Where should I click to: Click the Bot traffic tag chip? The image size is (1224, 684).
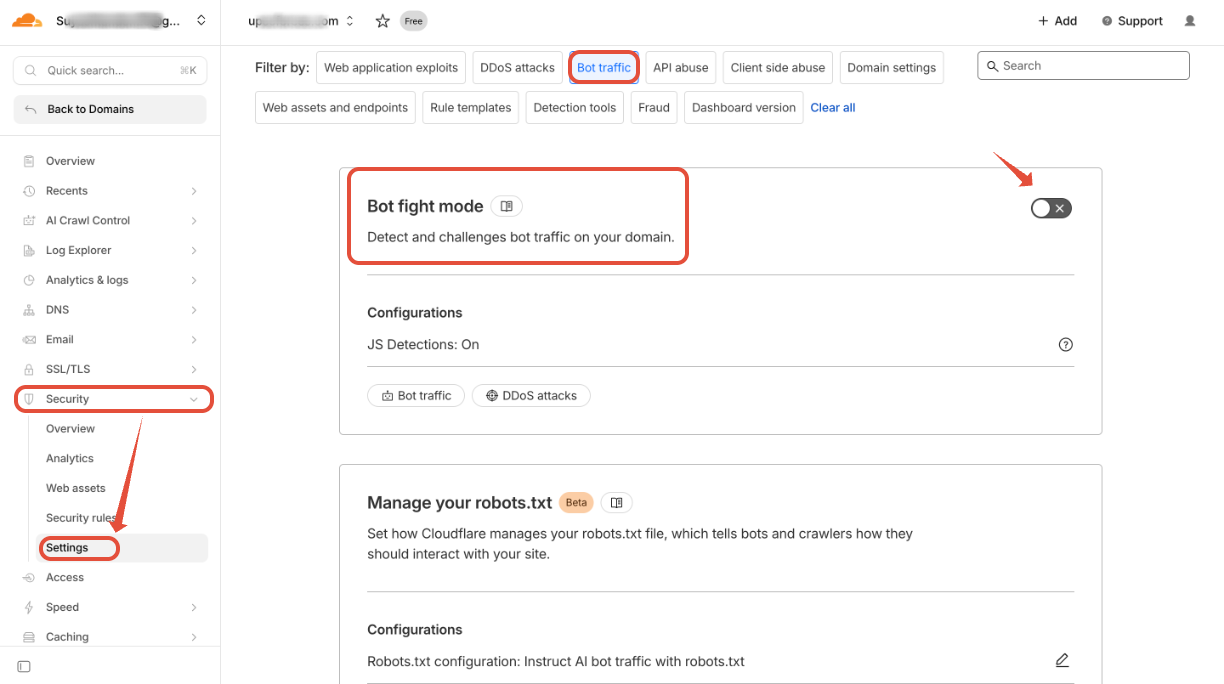(x=416, y=396)
